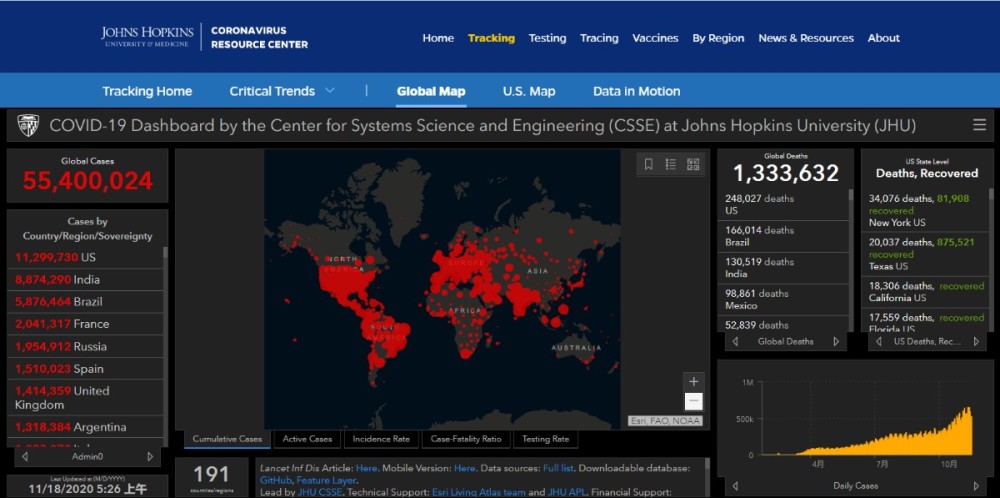Select France row with 2,041,317 cases
This screenshot has width=1000, height=498.
(87, 324)
